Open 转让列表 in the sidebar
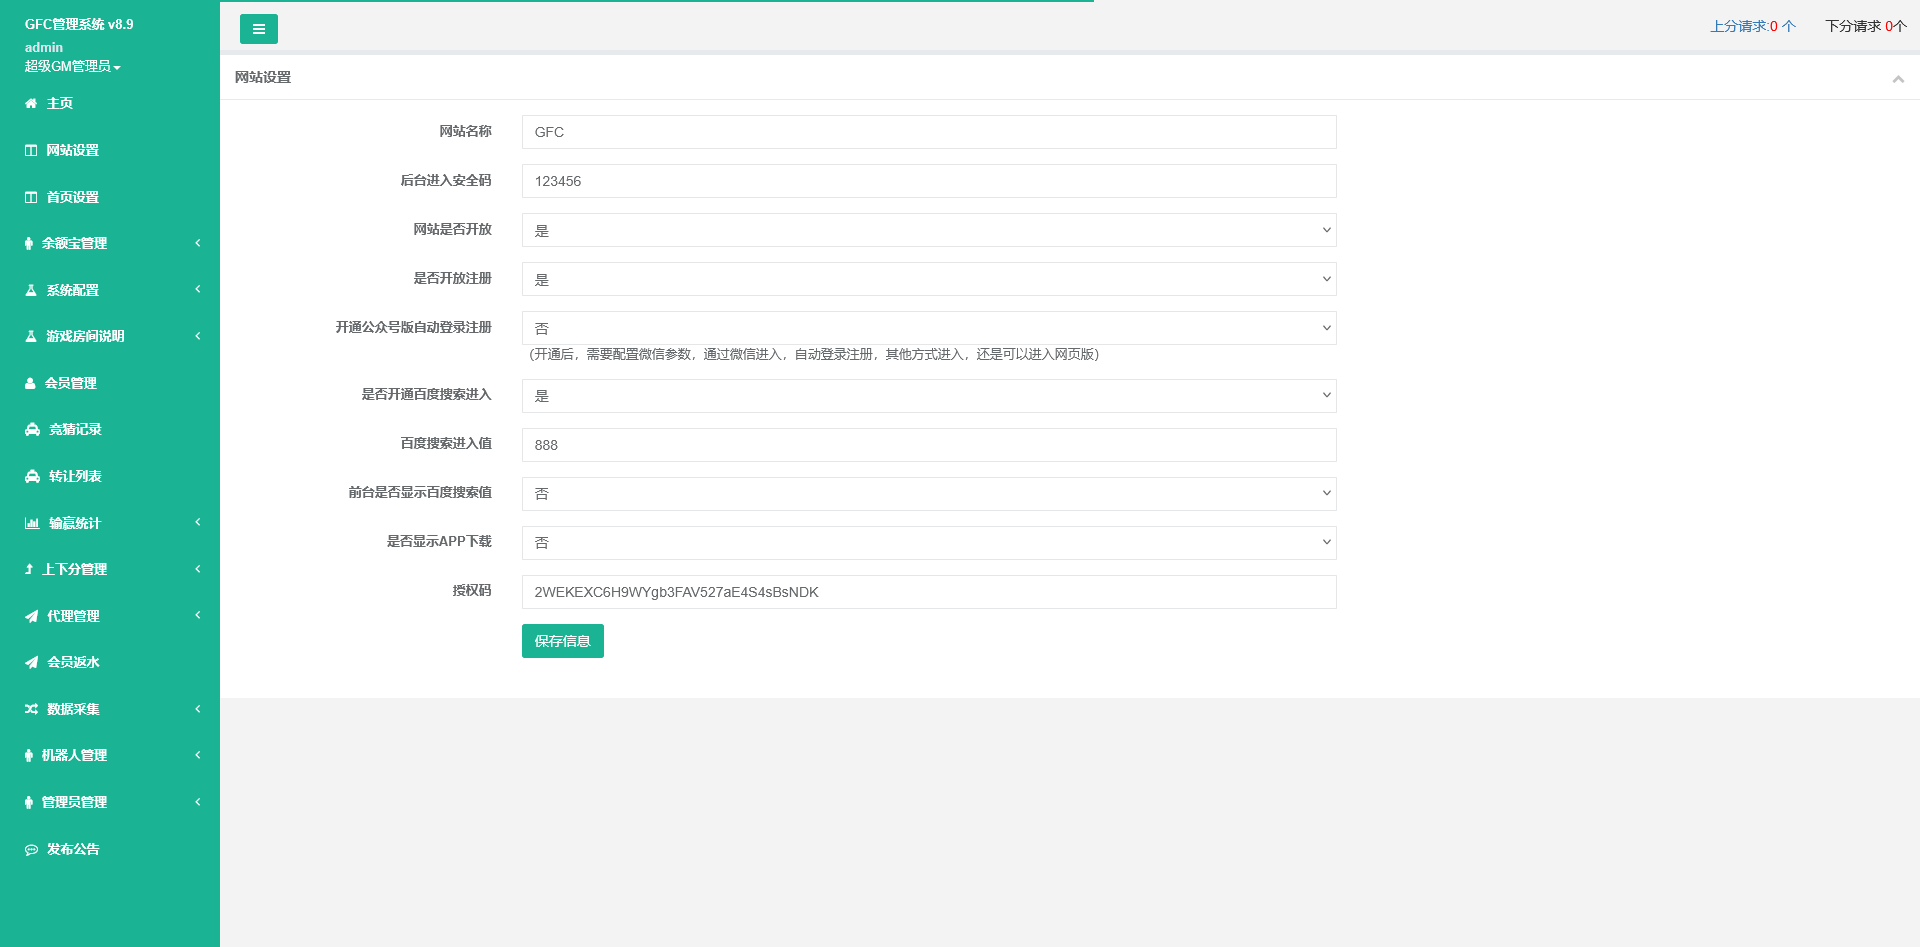 click(x=75, y=476)
